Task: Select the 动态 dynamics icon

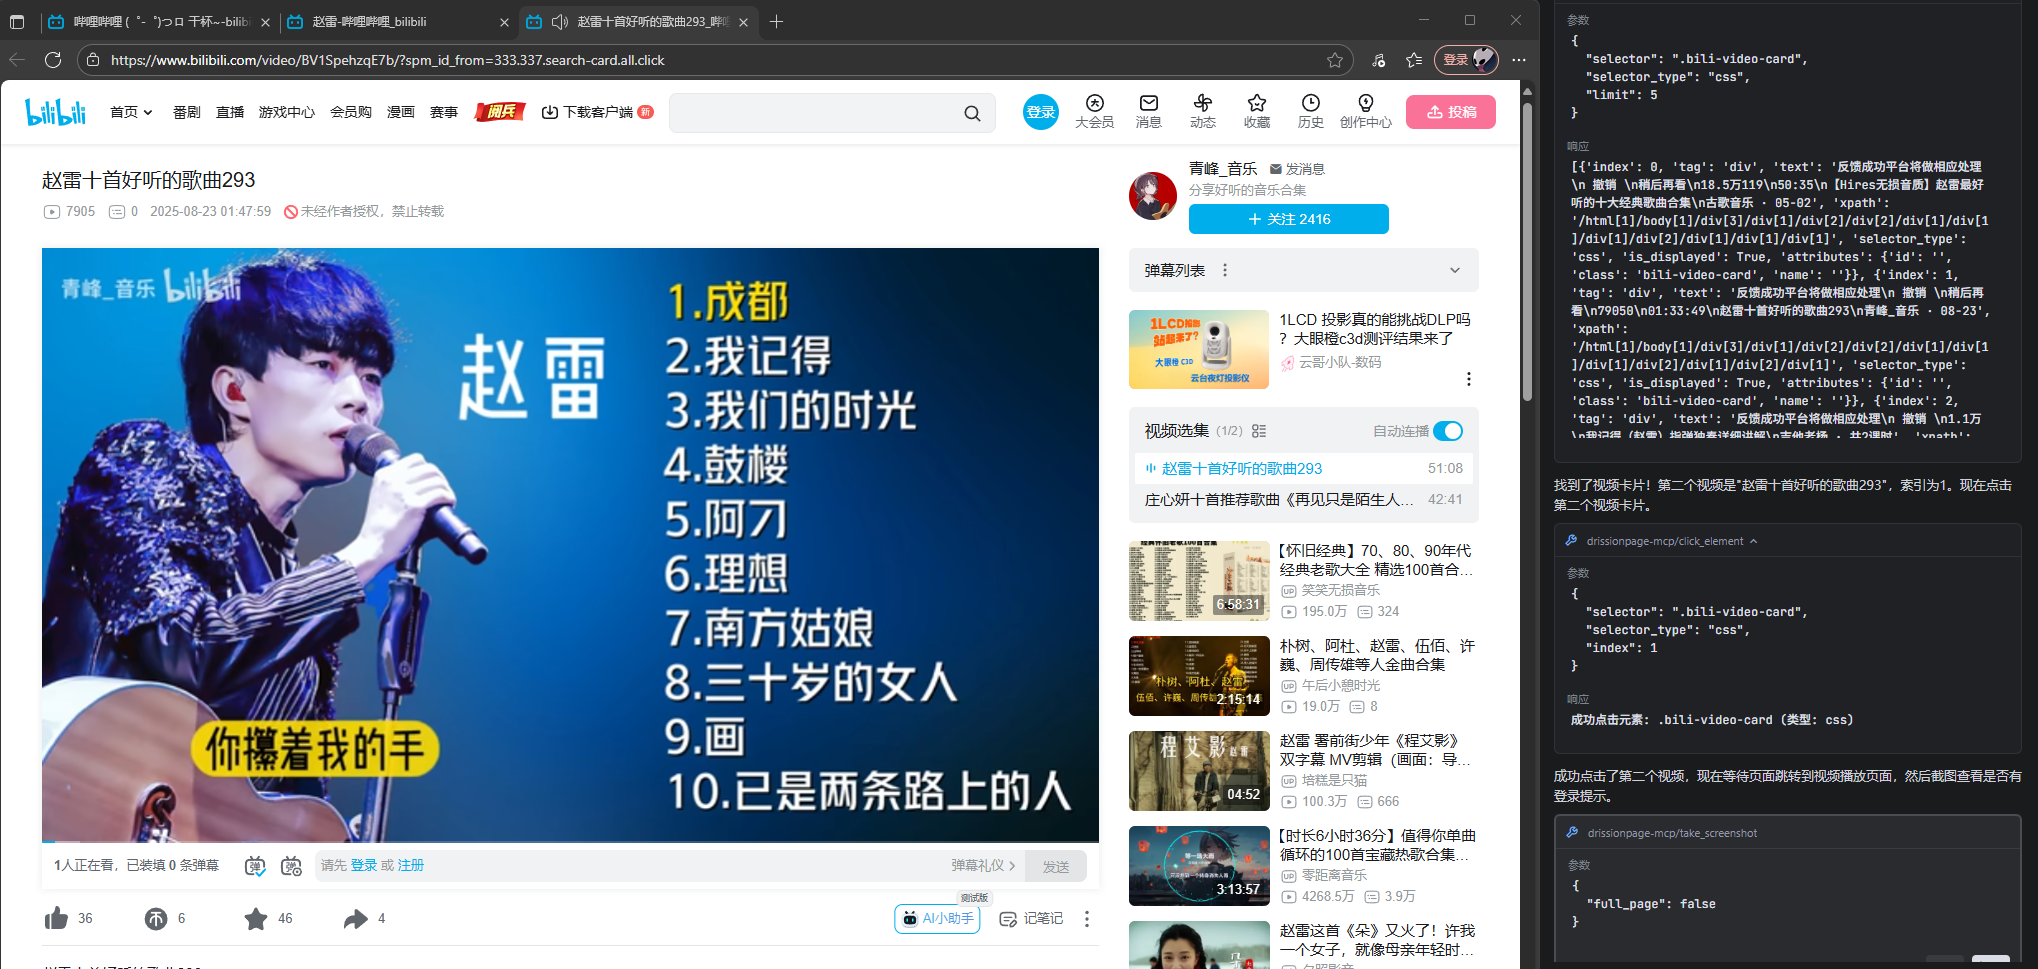Action: [1202, 111]
